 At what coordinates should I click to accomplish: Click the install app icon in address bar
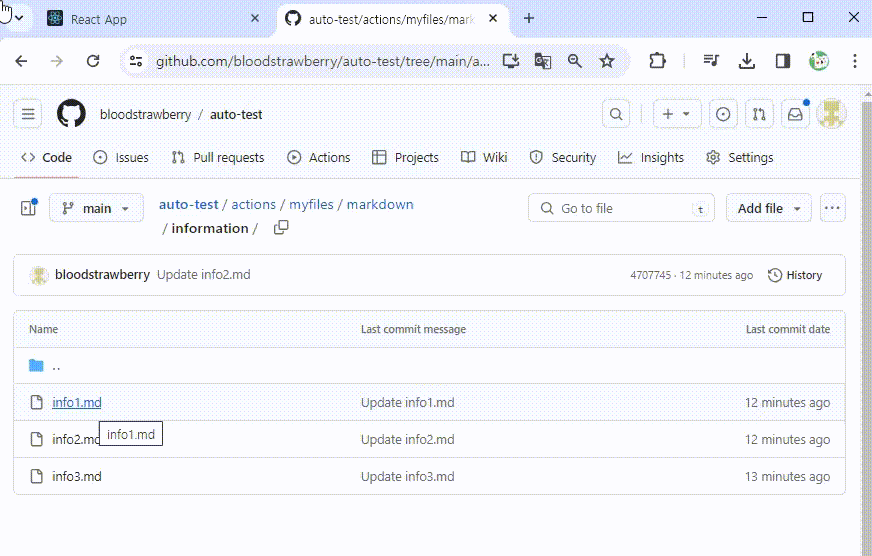click(x=511, y=61)
